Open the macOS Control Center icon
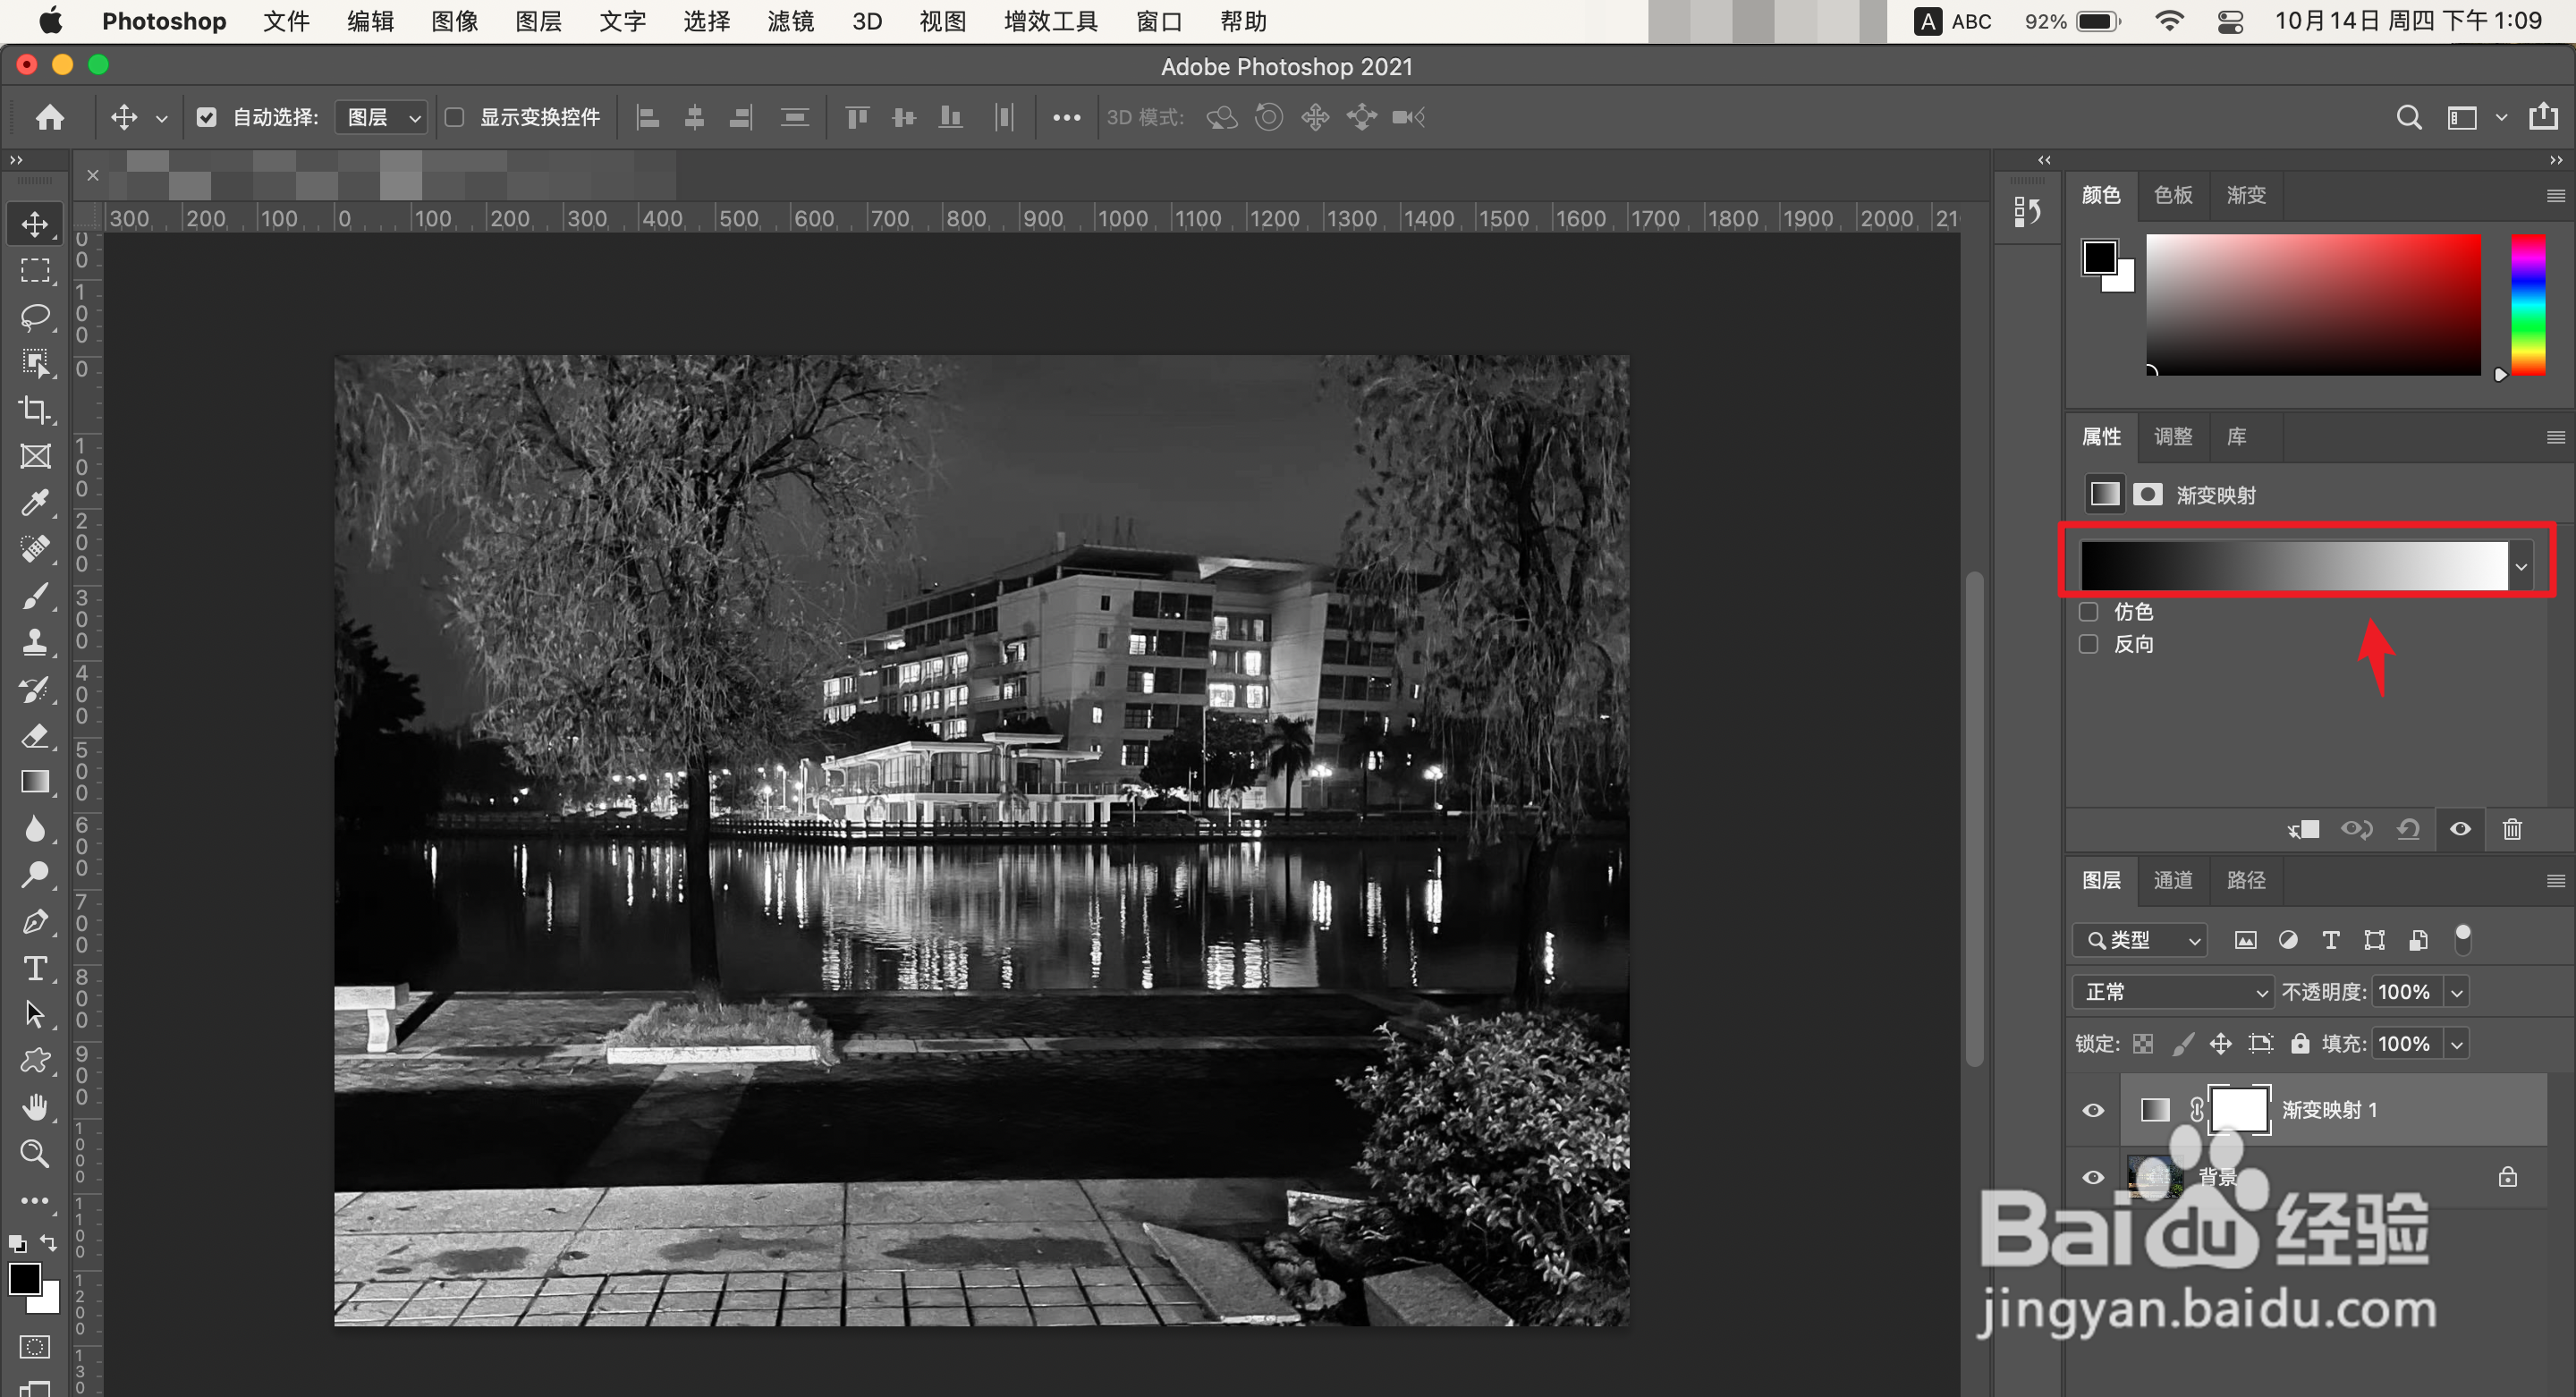Screen dimensions: 2576x1397 click(2230, 21)
